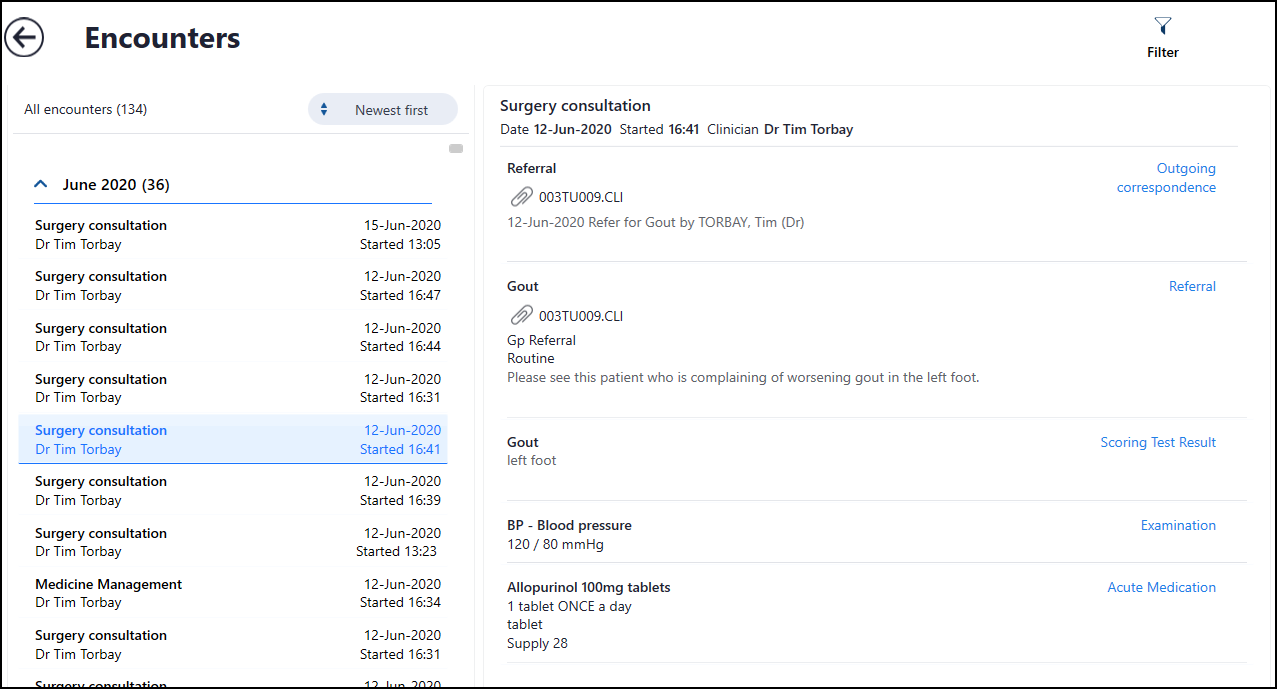Image resolution: width=1277 pixels, height=689 pixels.
Task: Click paperclip attachment icon under Gout
Action: pyautogui.click(x=520, y=316)
